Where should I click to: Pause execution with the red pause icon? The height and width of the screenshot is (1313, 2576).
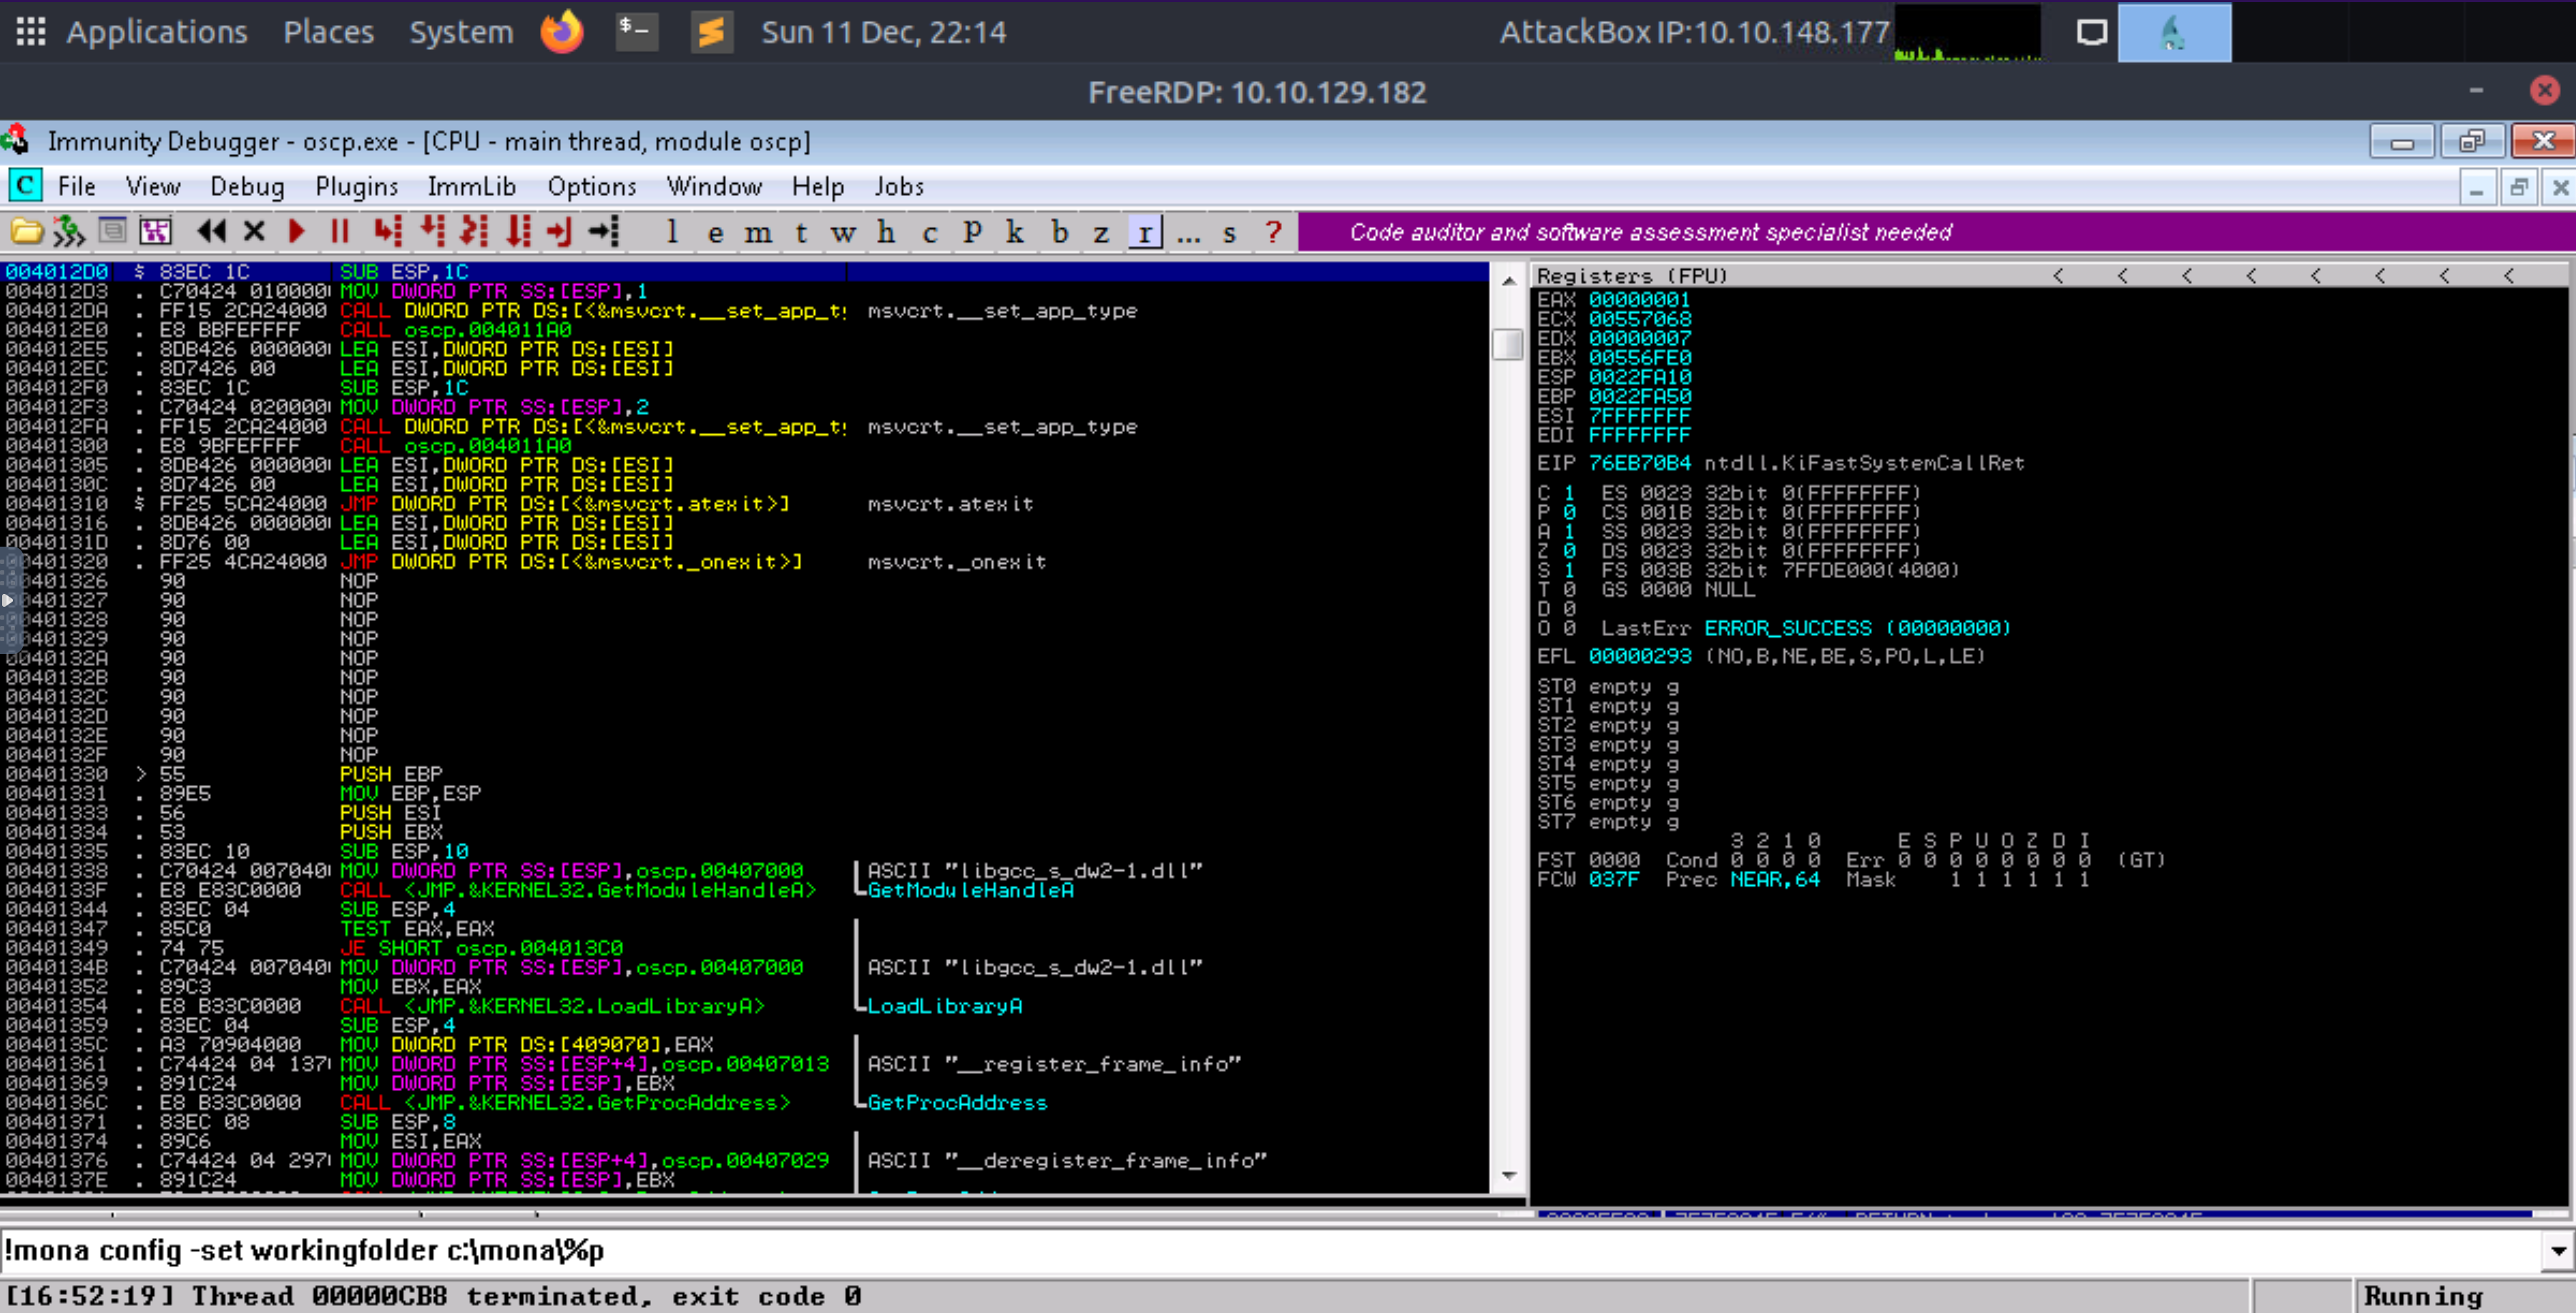coord(339,232)
